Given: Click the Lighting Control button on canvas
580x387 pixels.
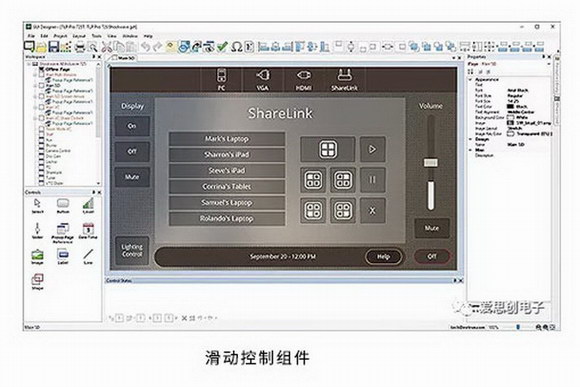Looking at the screenshot, I should (x=132, y=250).
